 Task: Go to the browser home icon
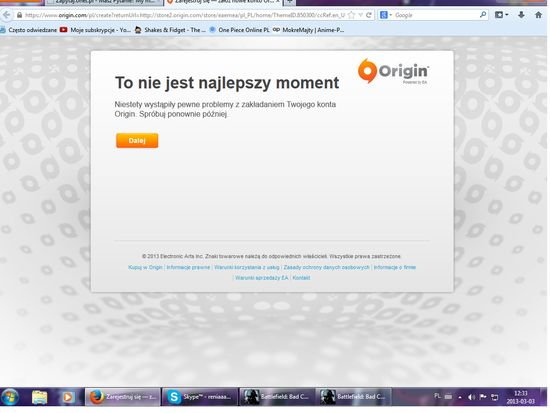coord(538,15)
